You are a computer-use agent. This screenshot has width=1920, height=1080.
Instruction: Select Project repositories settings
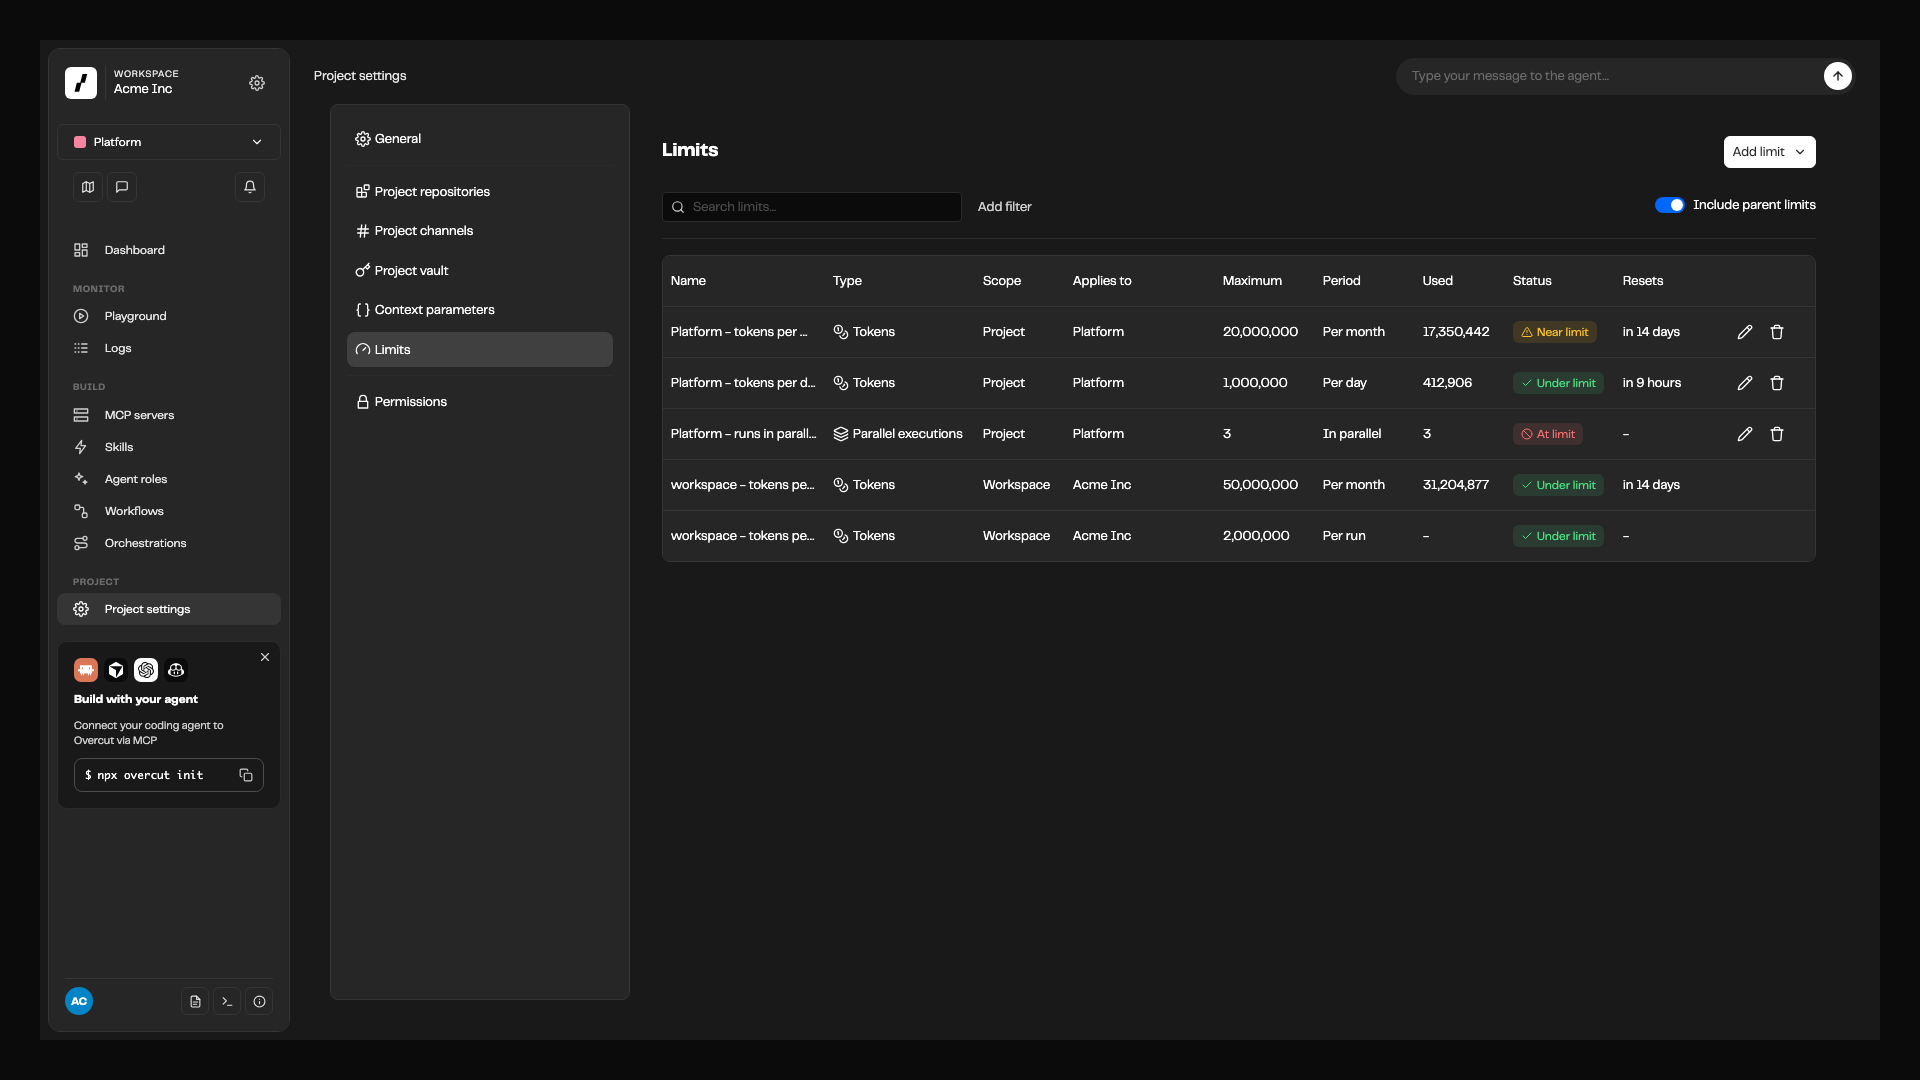[479, 192]
